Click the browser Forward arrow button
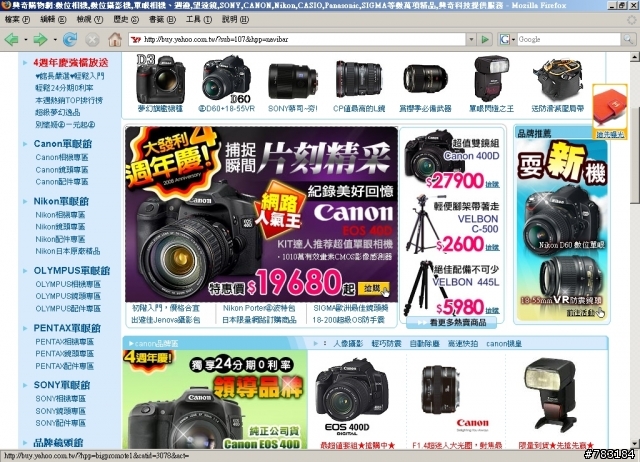 tap(40, 40)
